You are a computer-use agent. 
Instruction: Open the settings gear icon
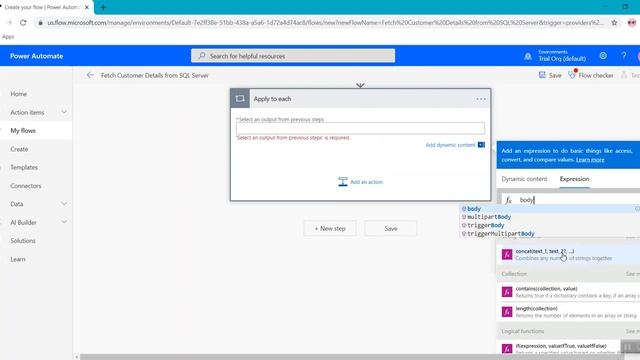coord(603,56)
